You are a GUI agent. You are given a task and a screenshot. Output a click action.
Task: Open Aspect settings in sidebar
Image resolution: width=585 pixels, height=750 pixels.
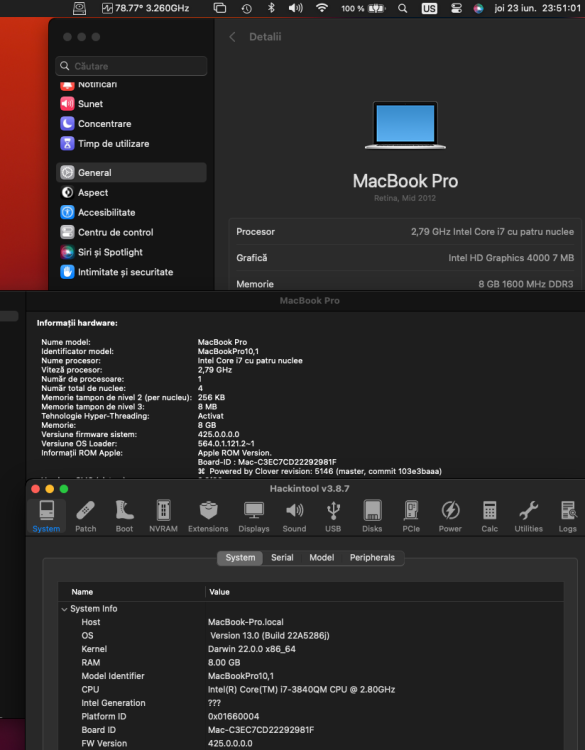click(131, 193)
